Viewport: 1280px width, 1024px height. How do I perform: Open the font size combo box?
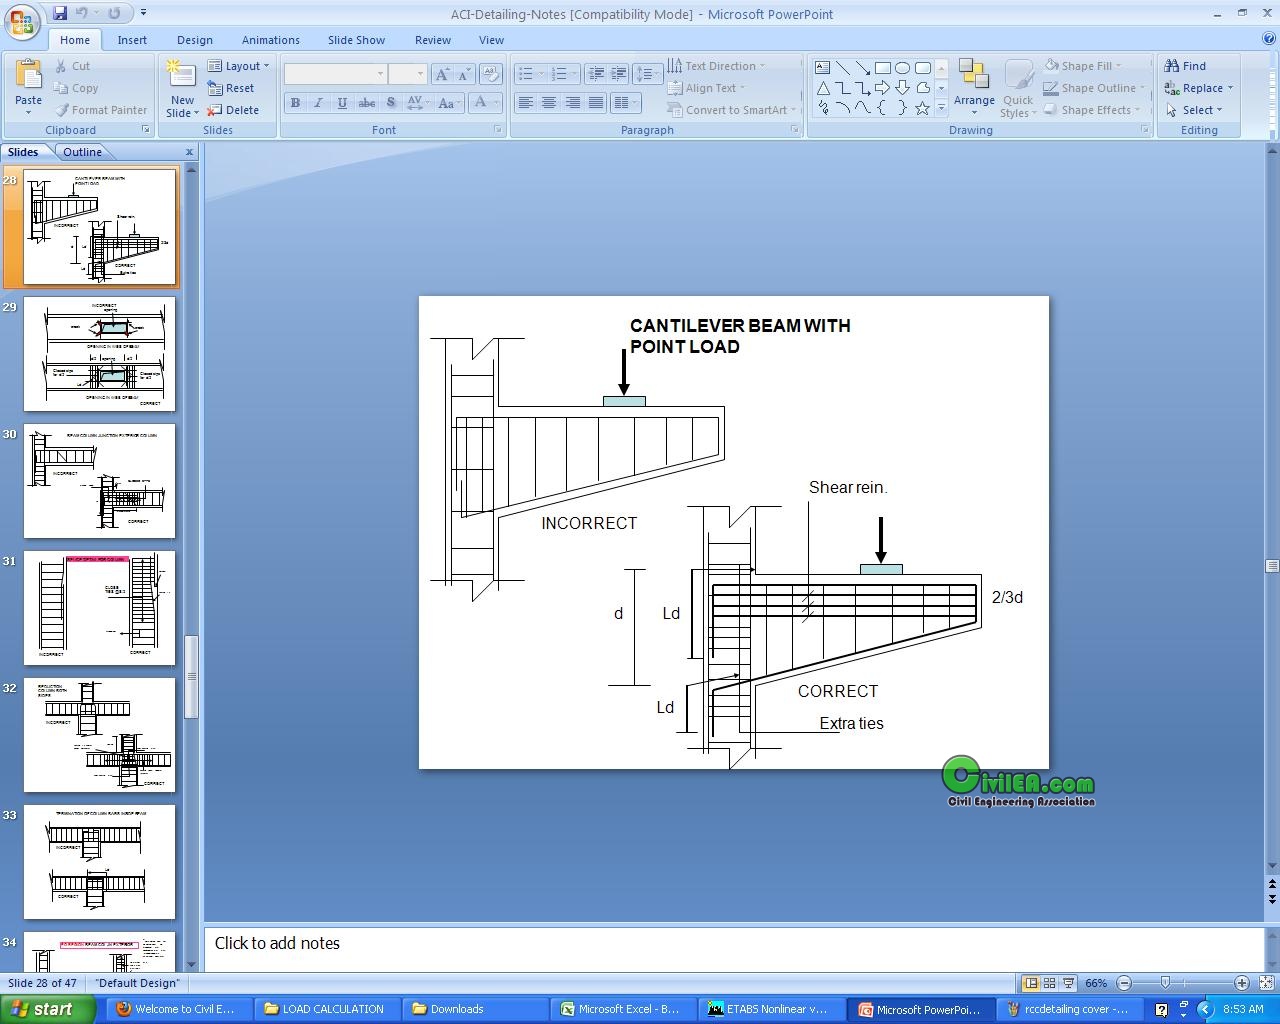(407, 74)
